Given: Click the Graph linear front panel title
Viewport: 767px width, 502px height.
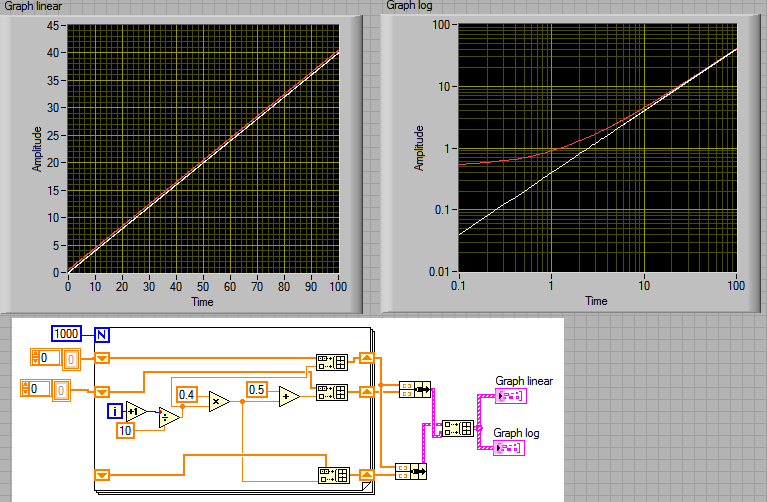Looking at the screenshot, I should tap(33, 6).
